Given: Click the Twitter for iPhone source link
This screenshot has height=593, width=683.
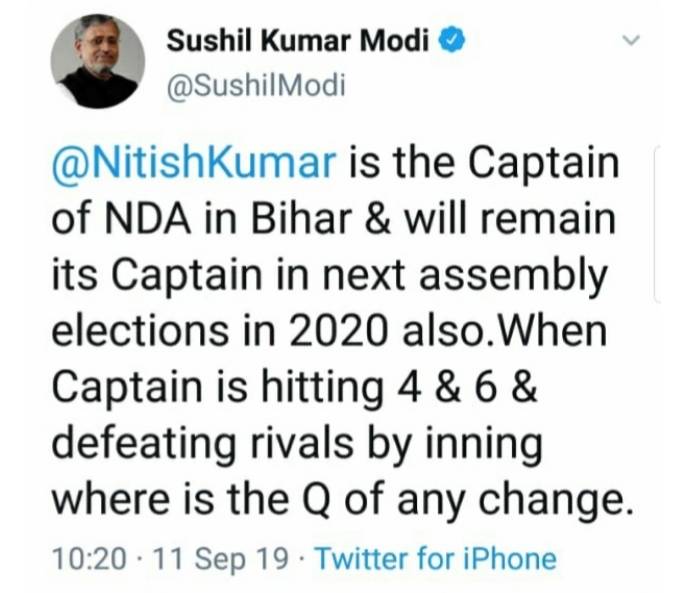Looking at the screenshot, I should click(x=435, y=559).
